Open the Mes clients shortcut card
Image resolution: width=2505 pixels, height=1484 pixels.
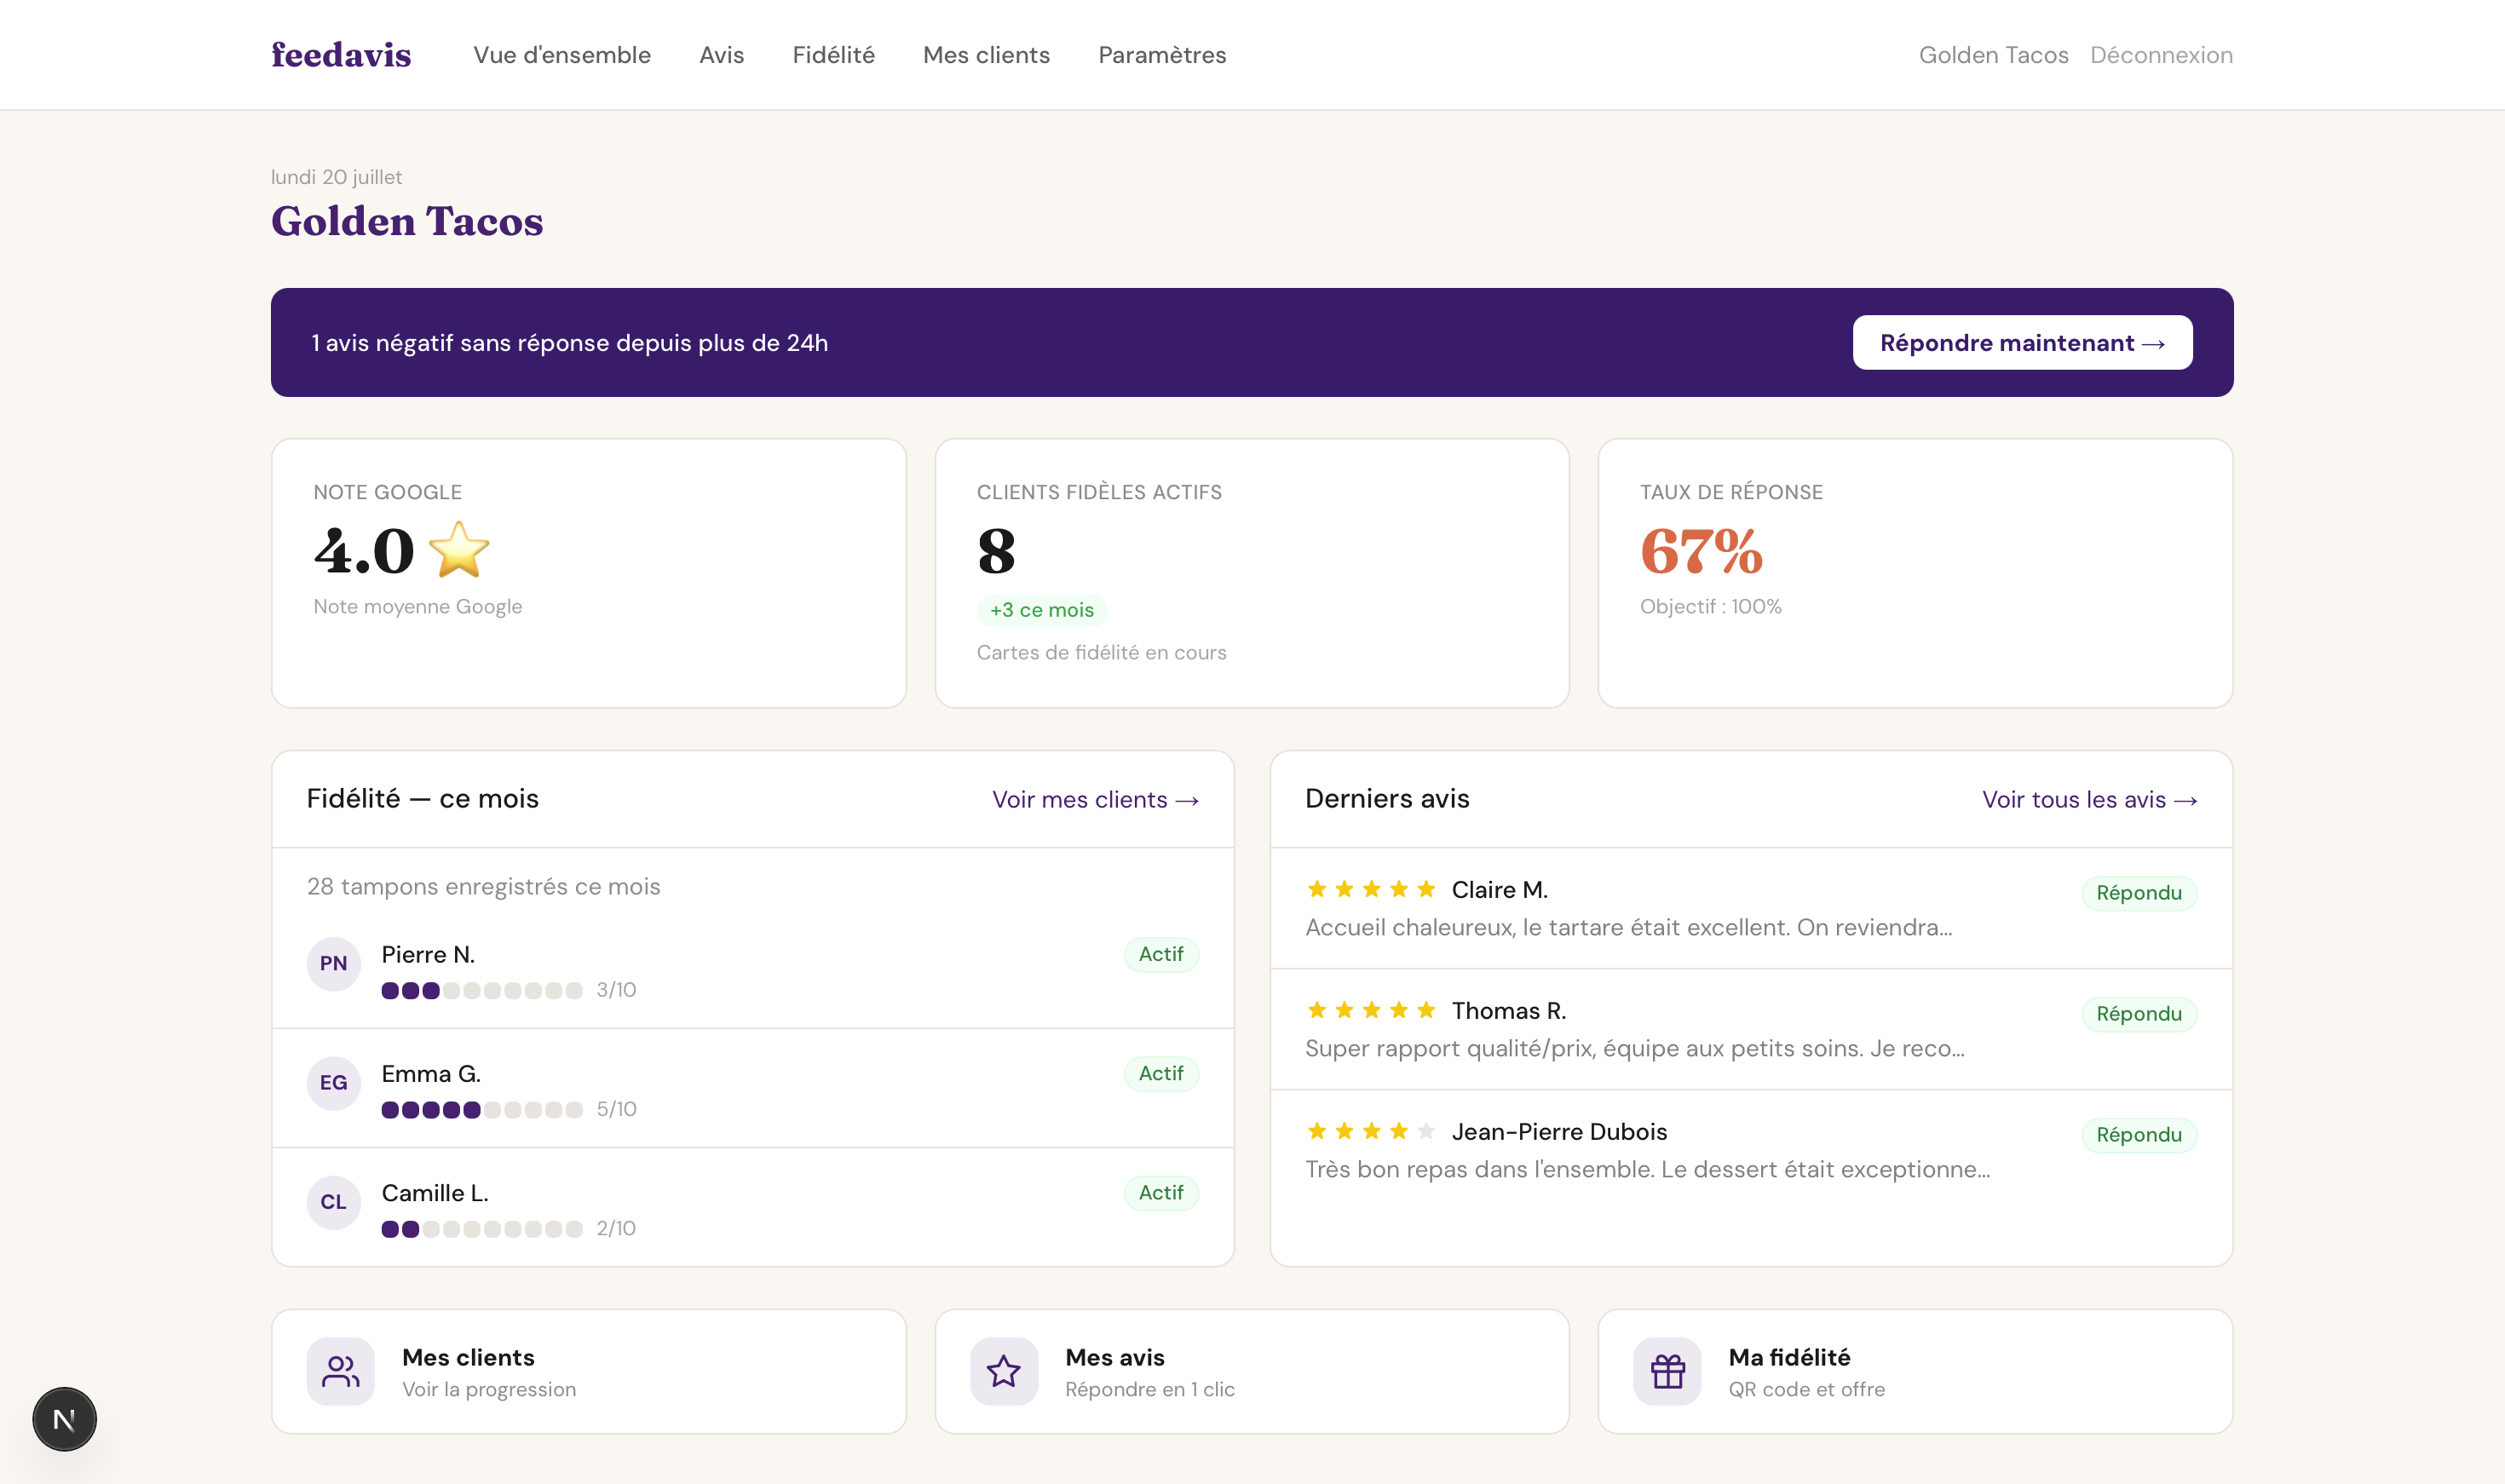point(589,1372)
